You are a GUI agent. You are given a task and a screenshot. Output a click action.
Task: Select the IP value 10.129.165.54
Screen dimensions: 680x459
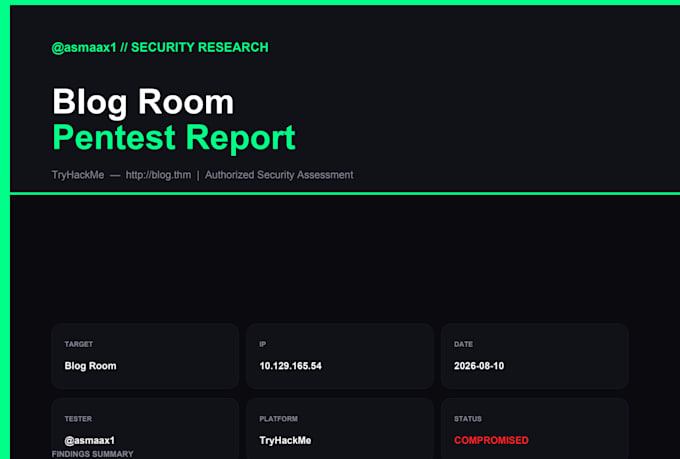click(291, 366)
